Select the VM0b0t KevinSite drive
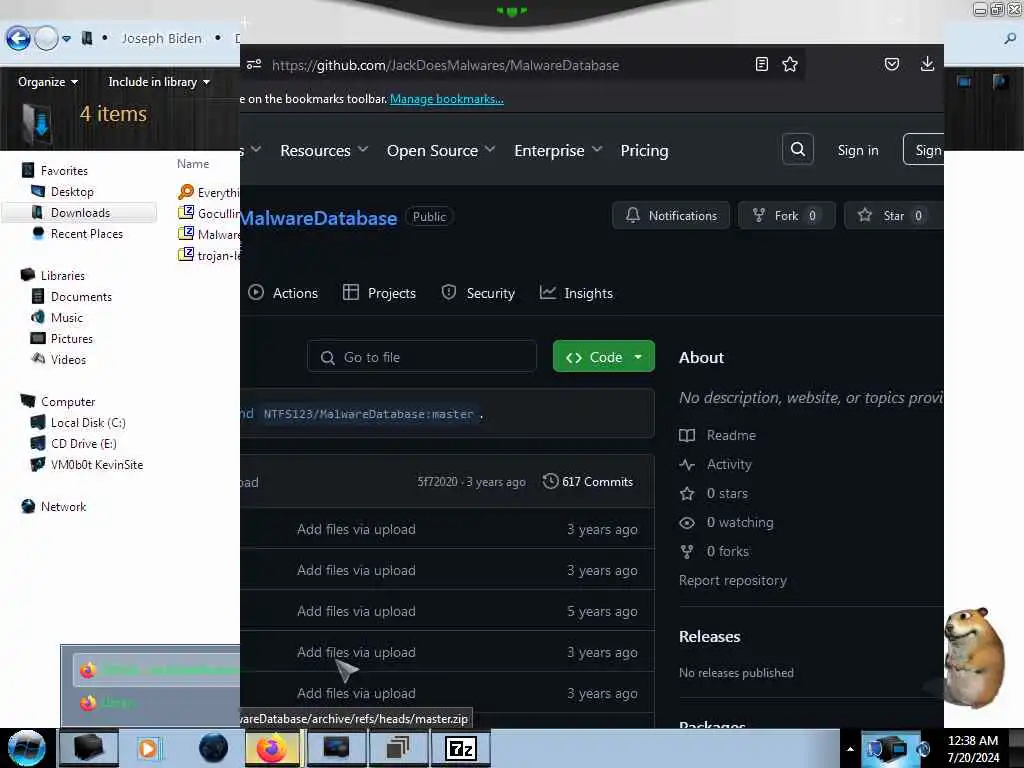 87,464
